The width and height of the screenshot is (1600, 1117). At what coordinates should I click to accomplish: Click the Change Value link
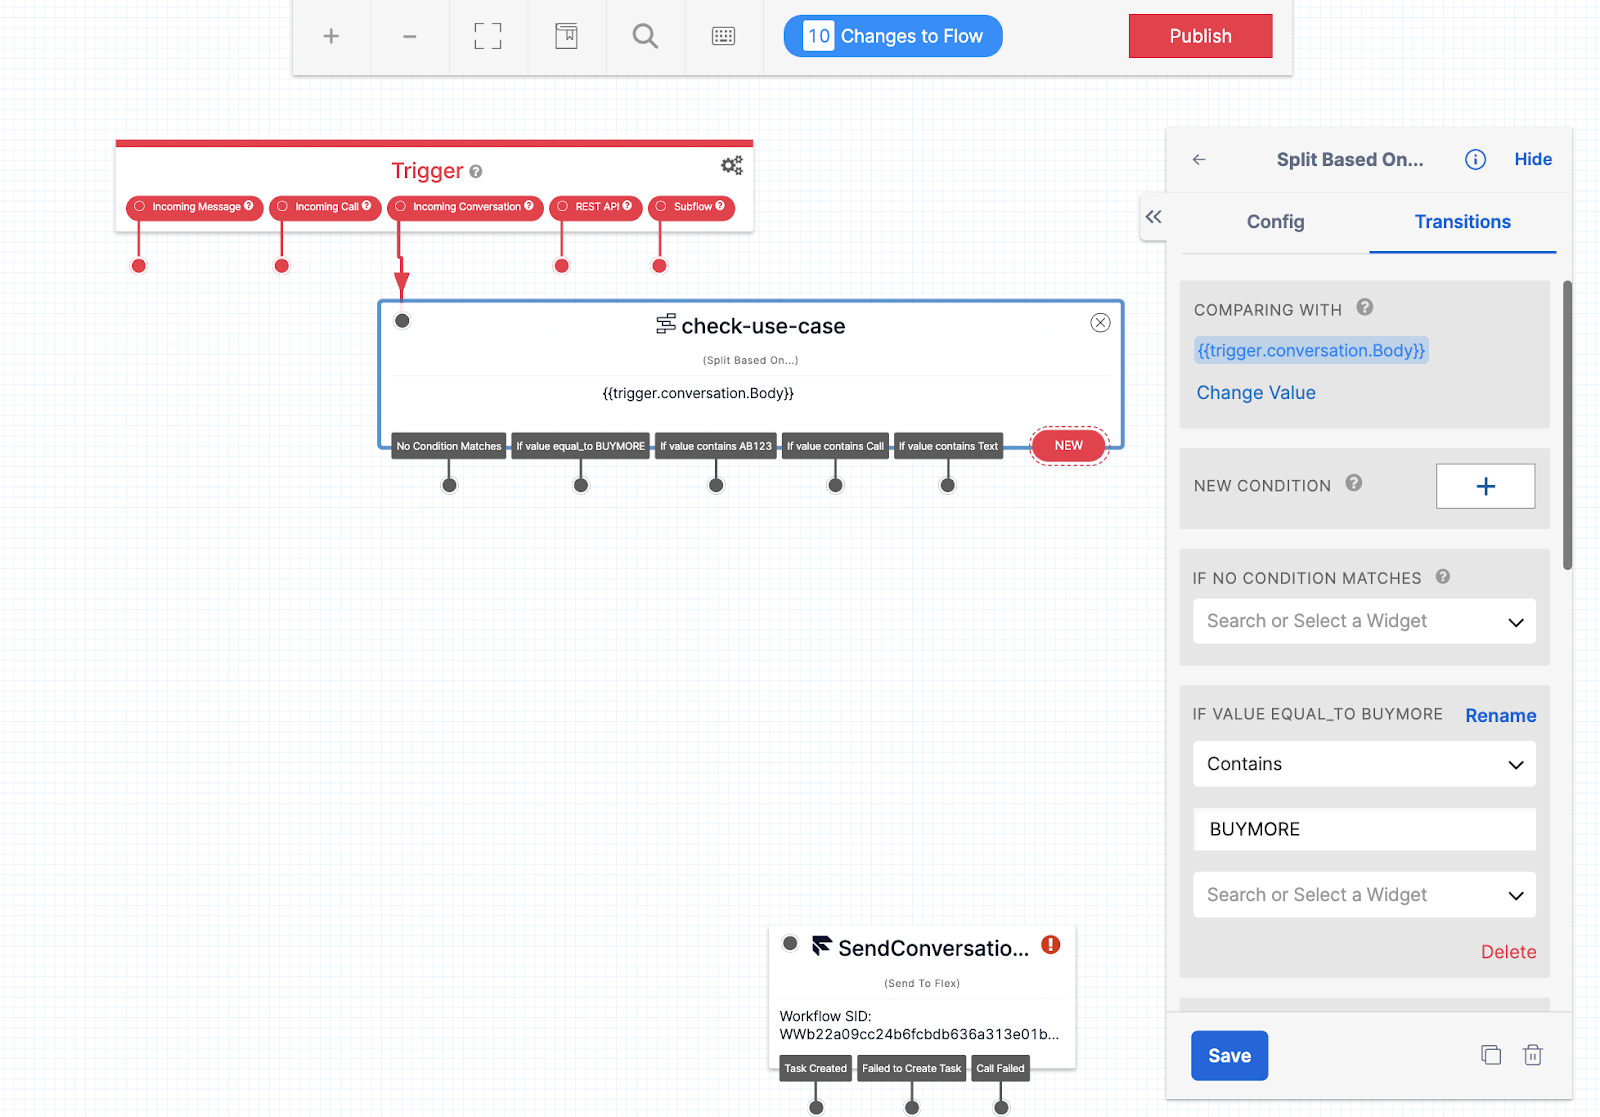[x=1256, y=393]
